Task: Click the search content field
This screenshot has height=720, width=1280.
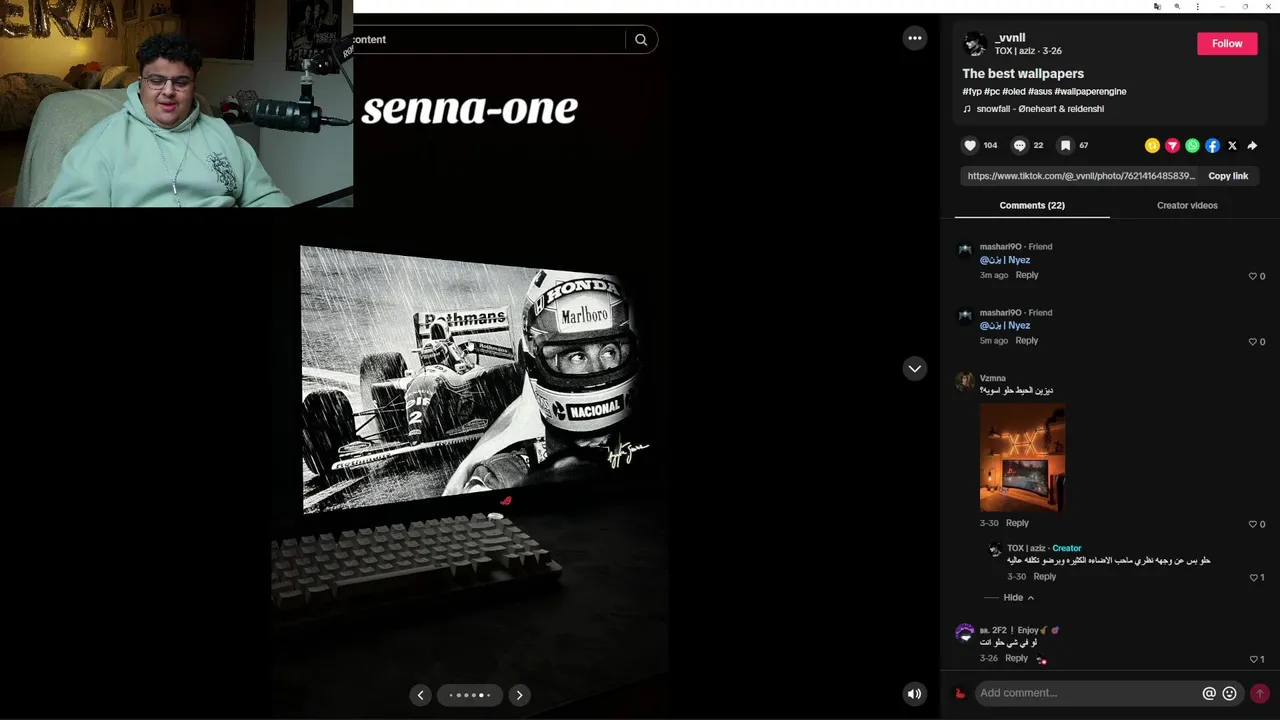Action: [488, 40]
